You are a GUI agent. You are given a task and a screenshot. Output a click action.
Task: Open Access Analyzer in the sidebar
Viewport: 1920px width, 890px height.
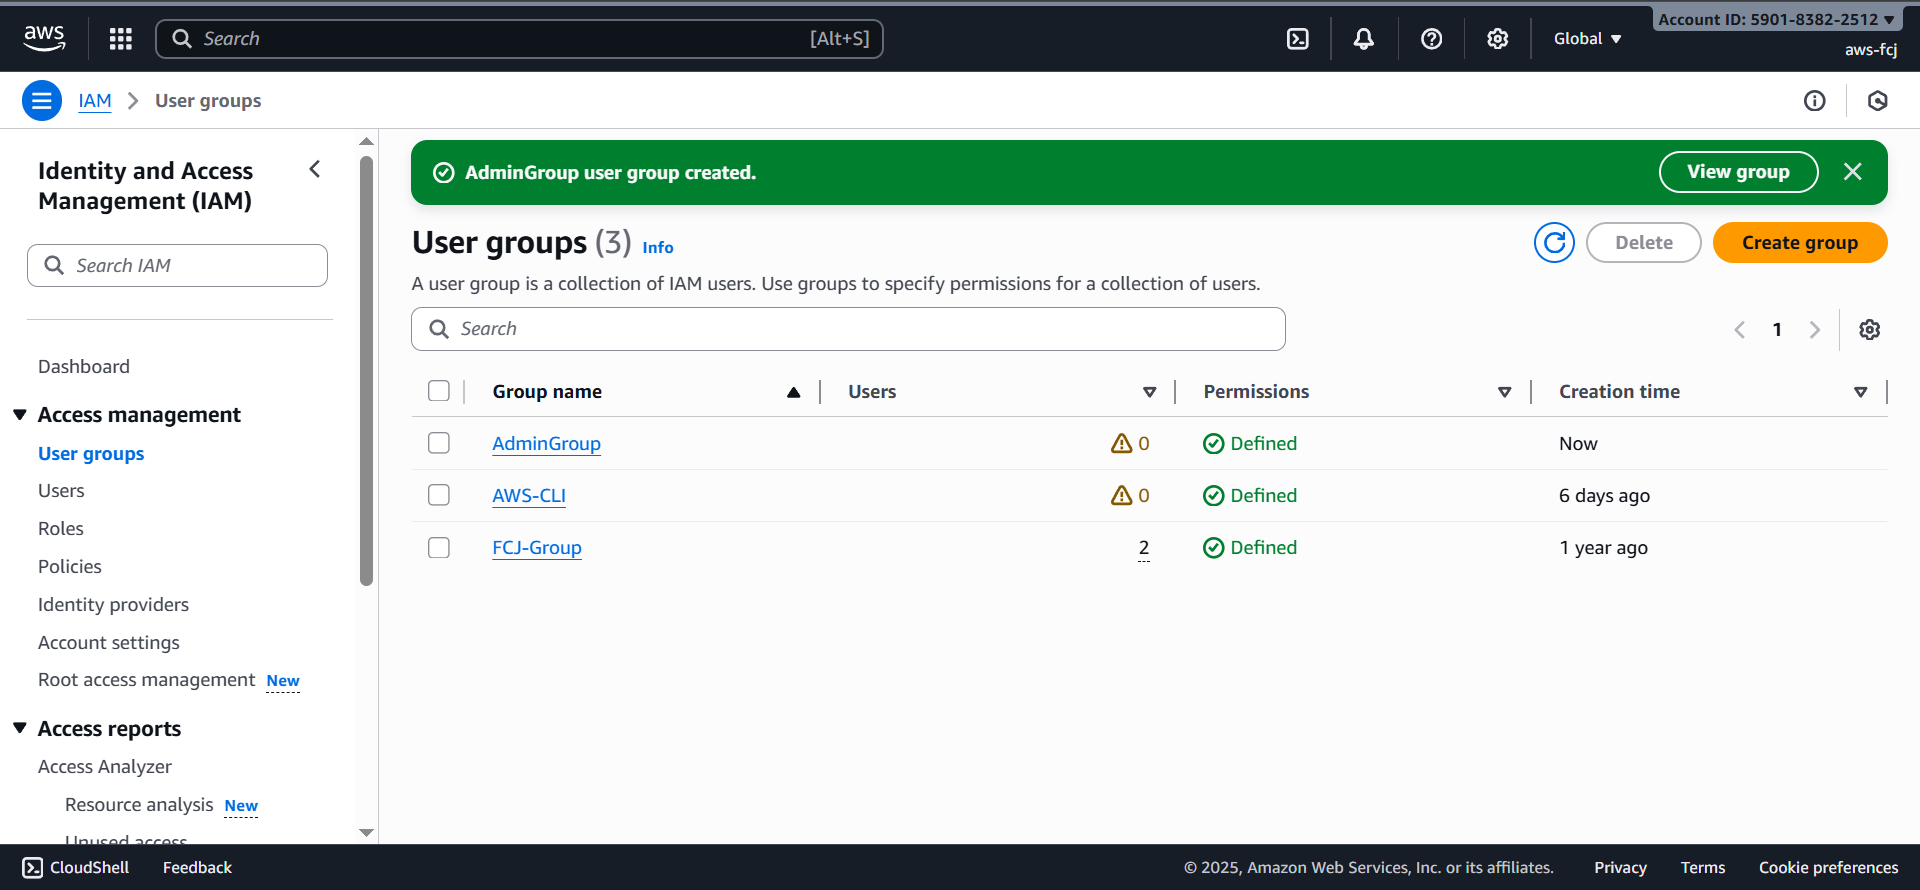pyautogui.click(x=105, y=766)
